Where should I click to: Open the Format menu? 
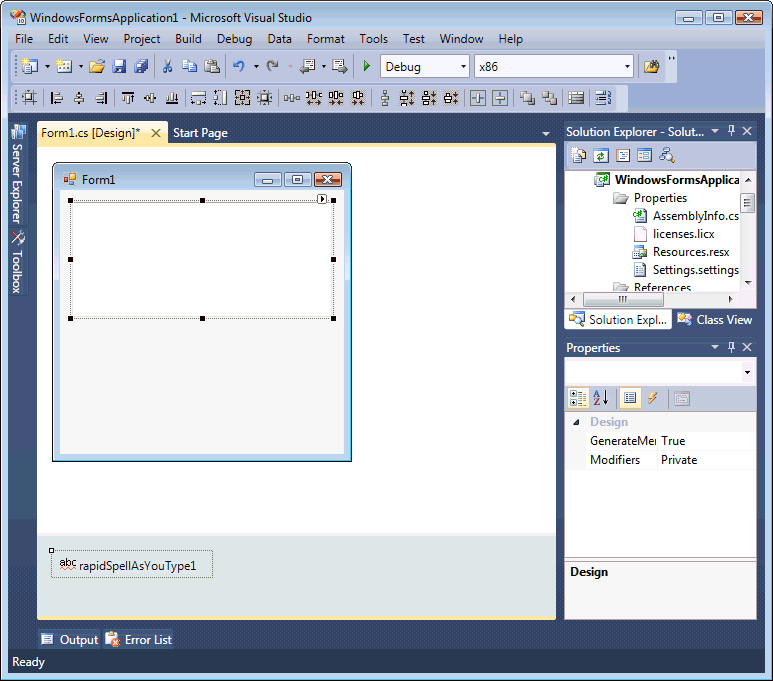(325, 39)
